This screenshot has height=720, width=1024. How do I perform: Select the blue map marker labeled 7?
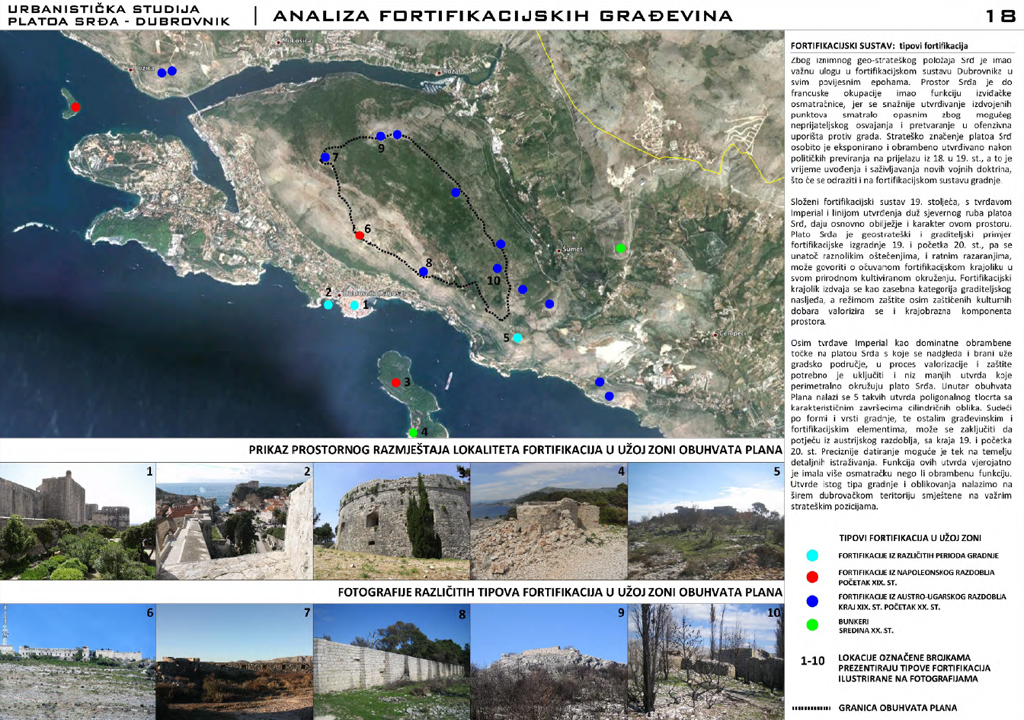click(325, 158)
